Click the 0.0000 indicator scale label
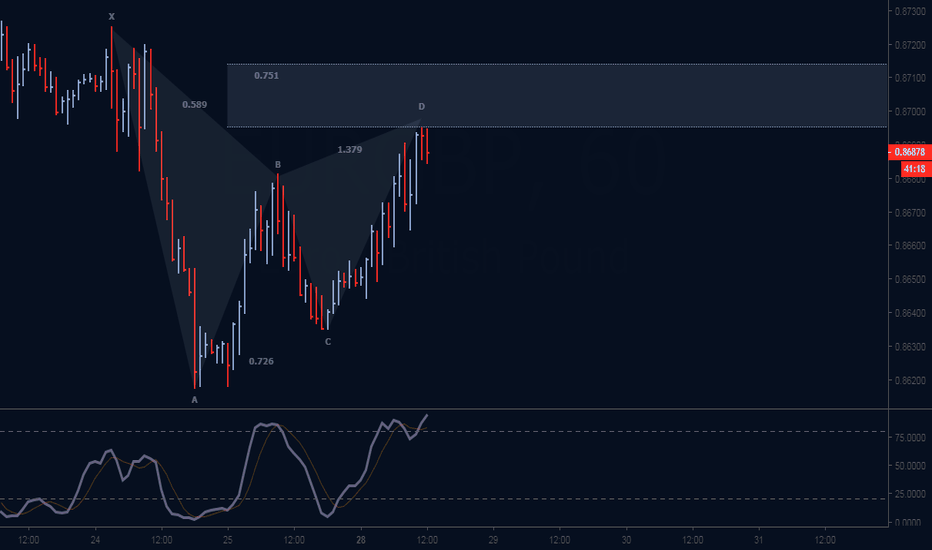932x550 pixels. pos(910,523)
